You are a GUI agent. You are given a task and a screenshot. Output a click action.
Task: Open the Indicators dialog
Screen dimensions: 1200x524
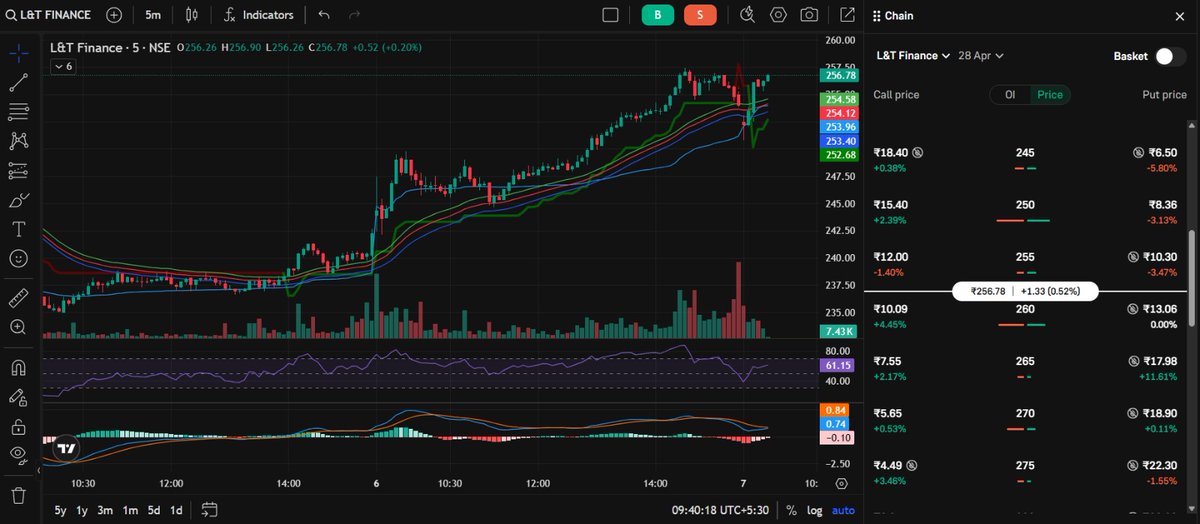(259, 15)
